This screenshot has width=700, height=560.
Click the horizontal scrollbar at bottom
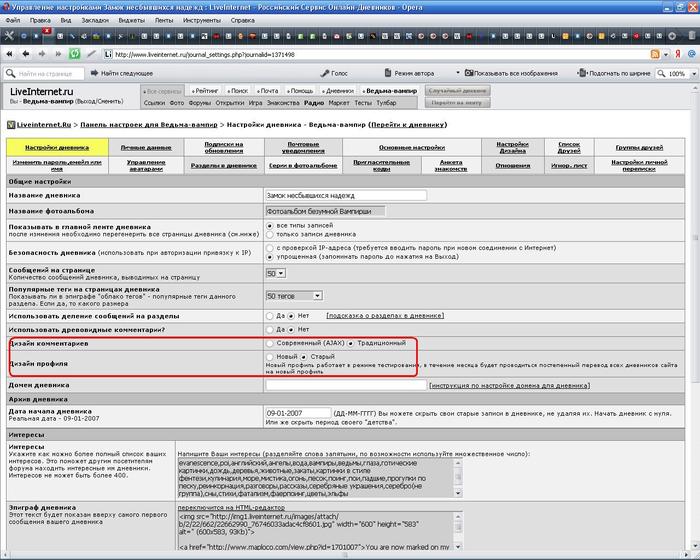click(345, 555)
